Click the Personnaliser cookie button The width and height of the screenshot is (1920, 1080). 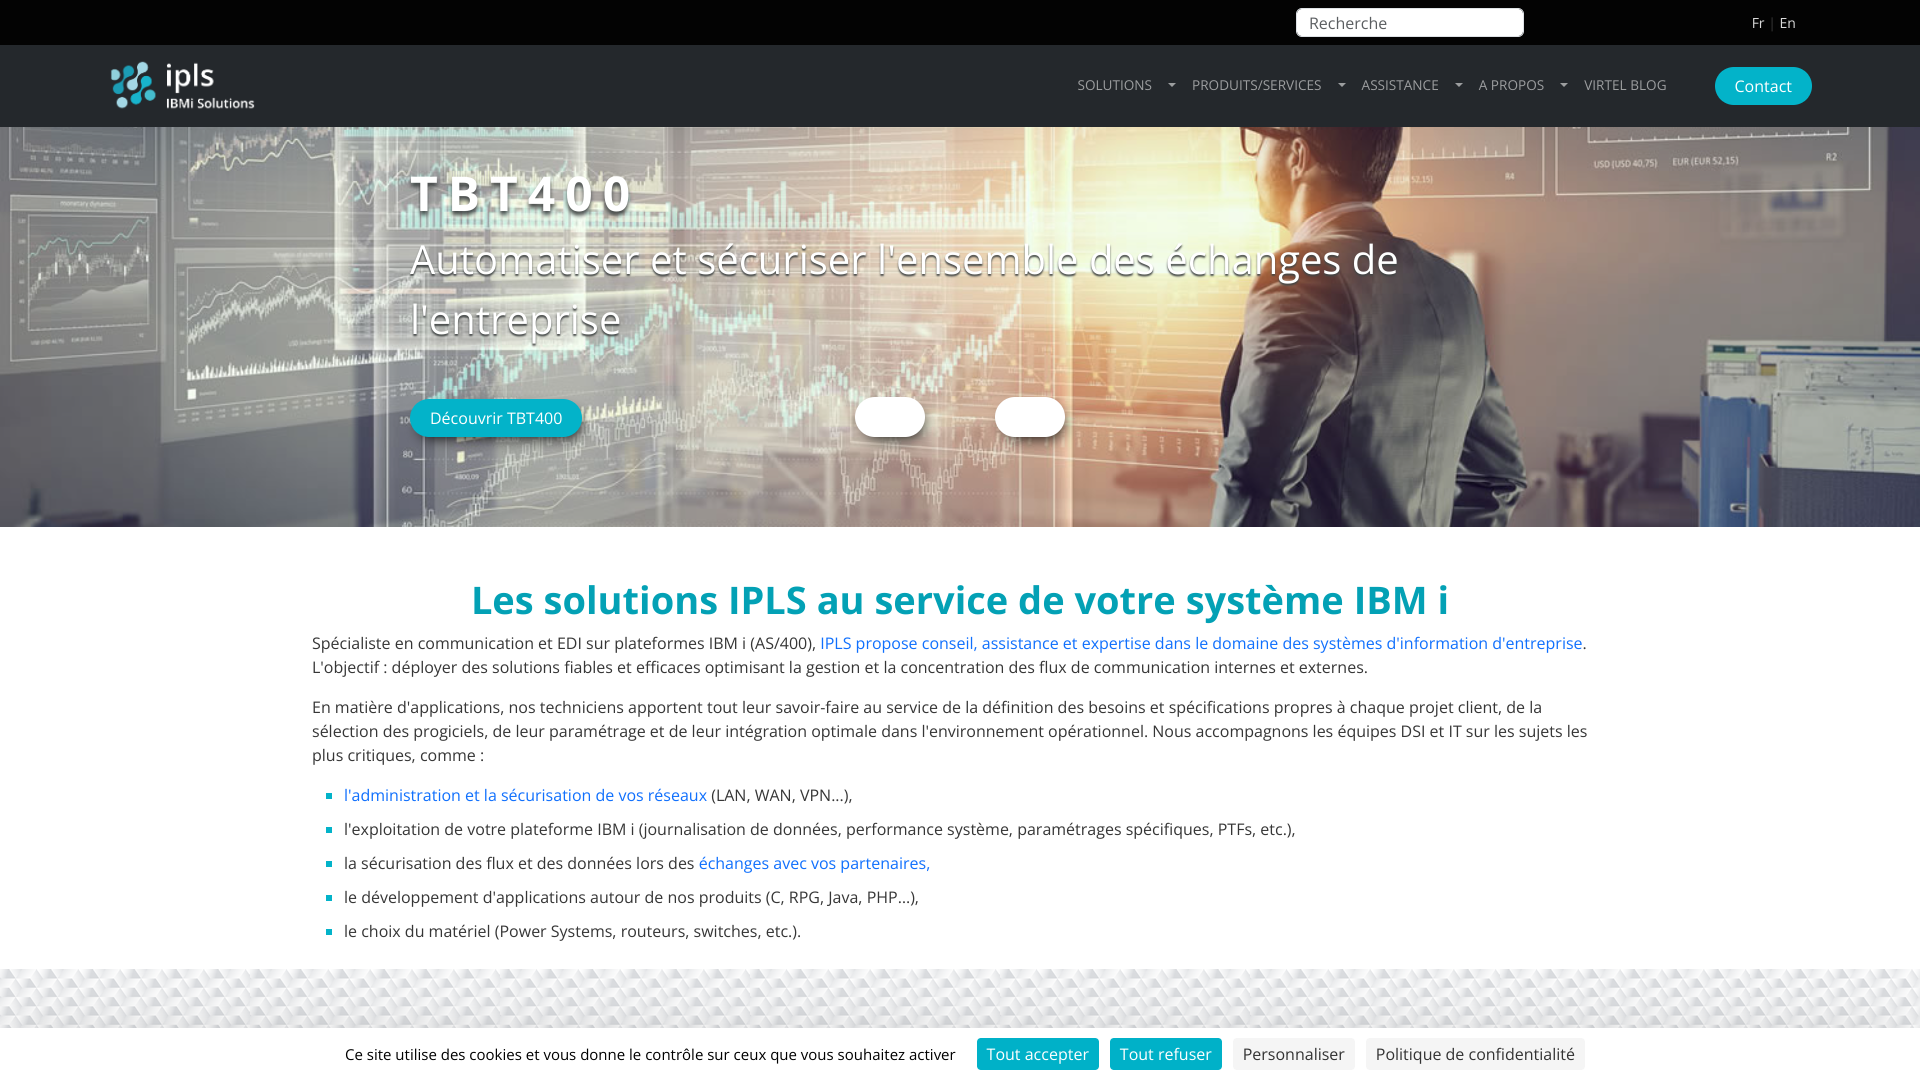click(1294, 1054)
